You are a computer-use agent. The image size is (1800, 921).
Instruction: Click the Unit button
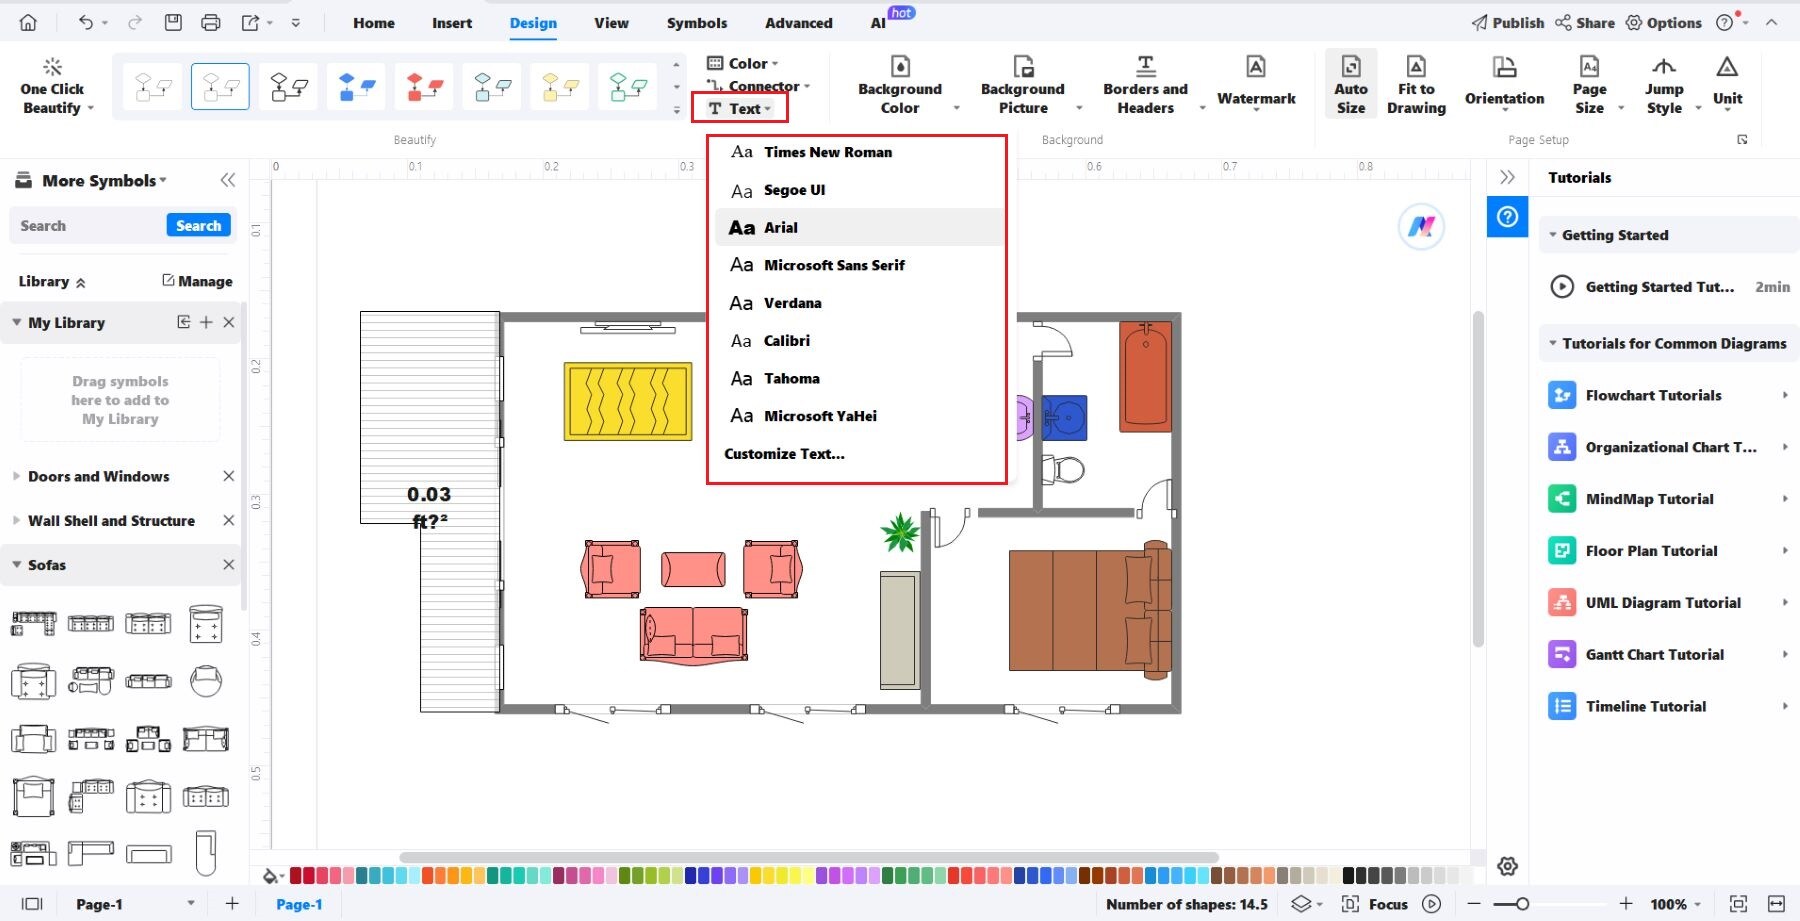click(x=1727, y=83)
